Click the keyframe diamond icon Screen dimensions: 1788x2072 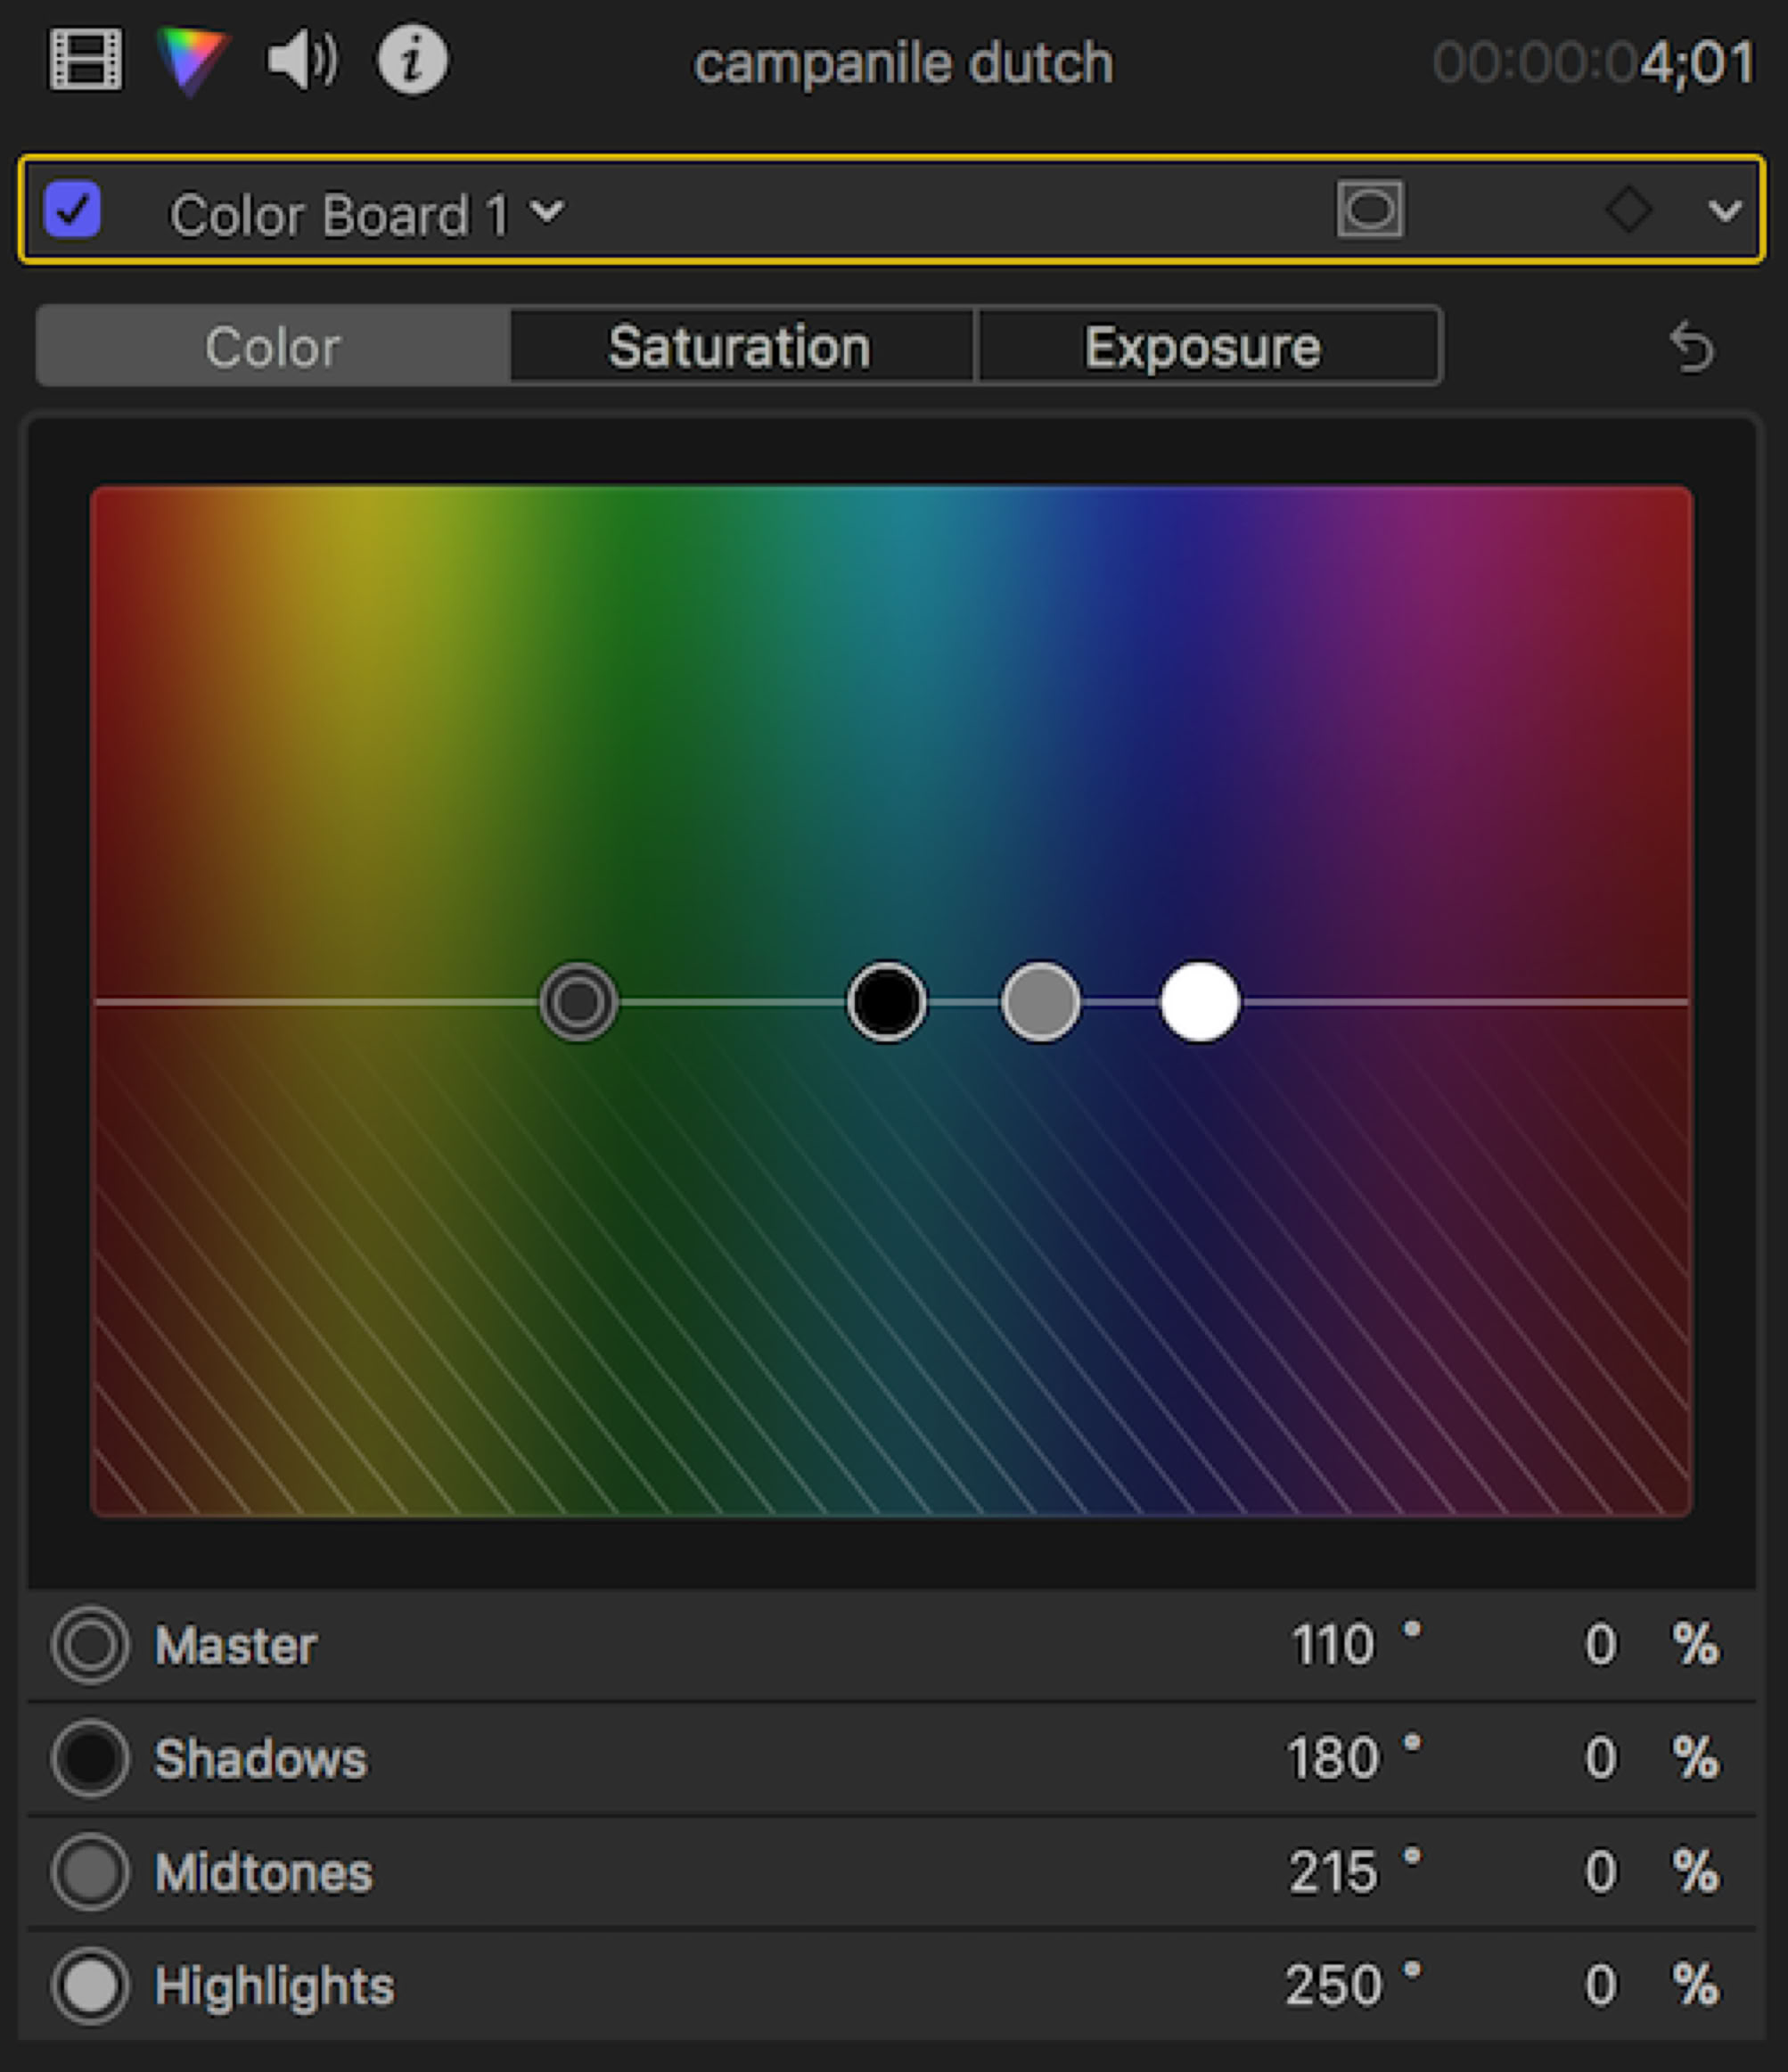coord(1628,210)
